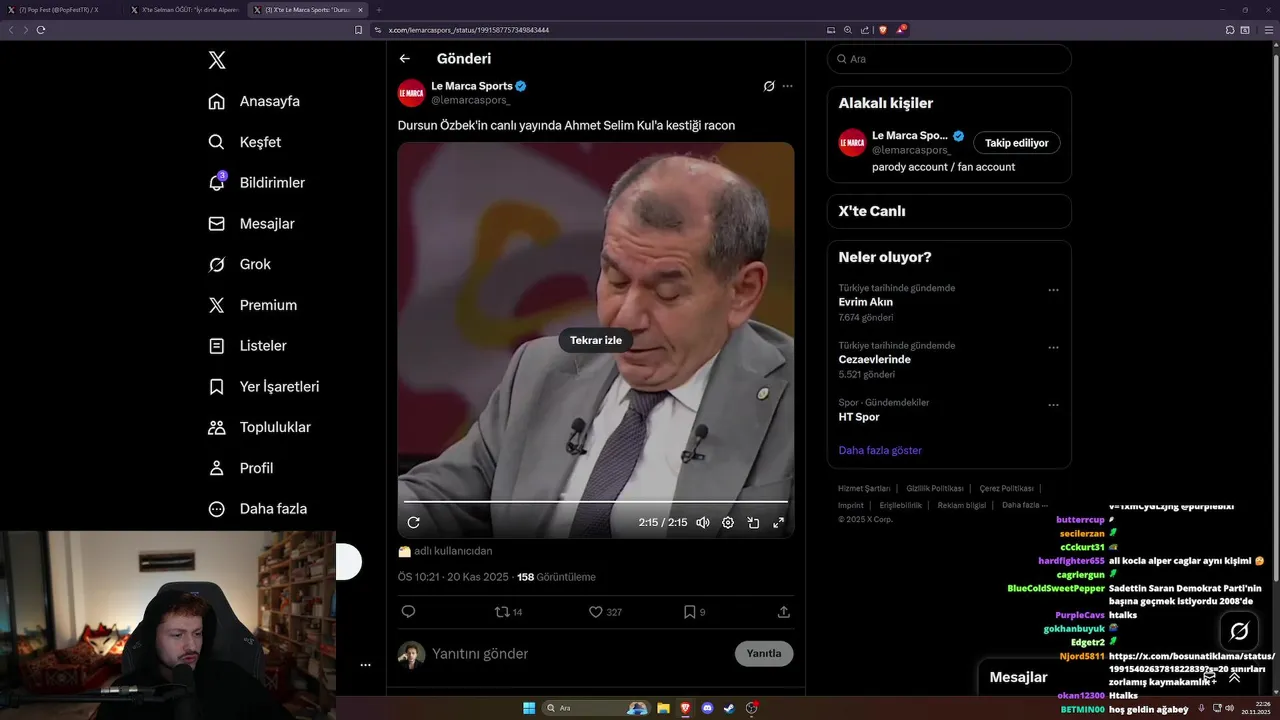The image size is (1280, 720).
Task: Click the Brave Shields lion icon
Action: tap(883, 30)
